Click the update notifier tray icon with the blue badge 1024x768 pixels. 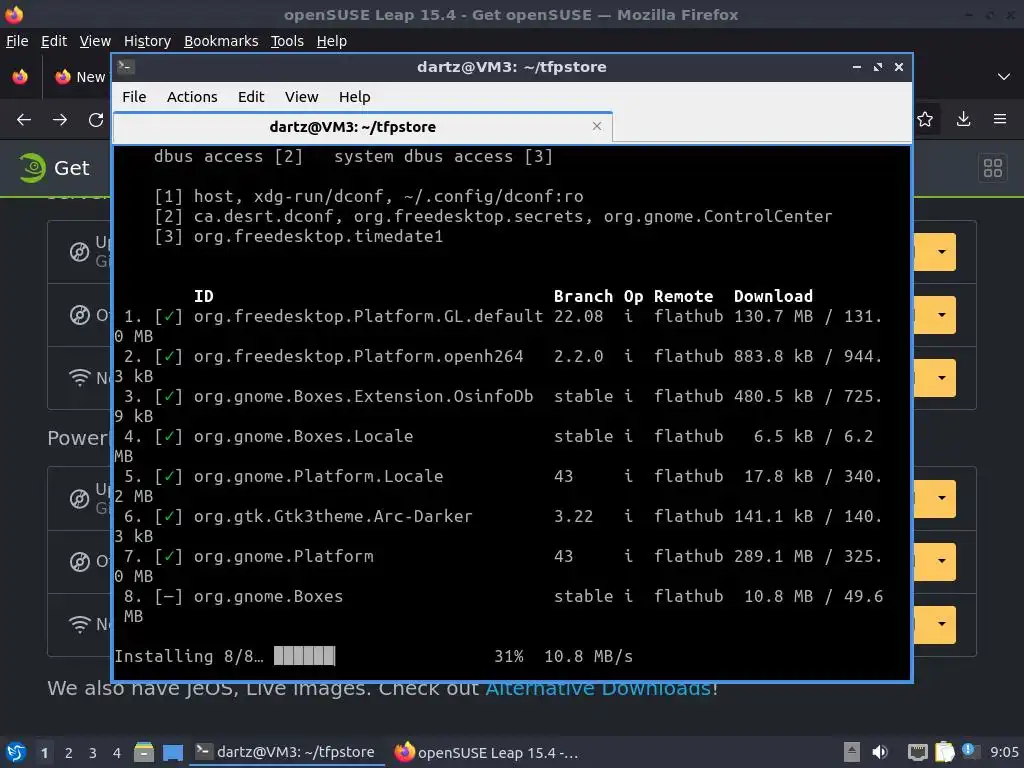[970, 751]
